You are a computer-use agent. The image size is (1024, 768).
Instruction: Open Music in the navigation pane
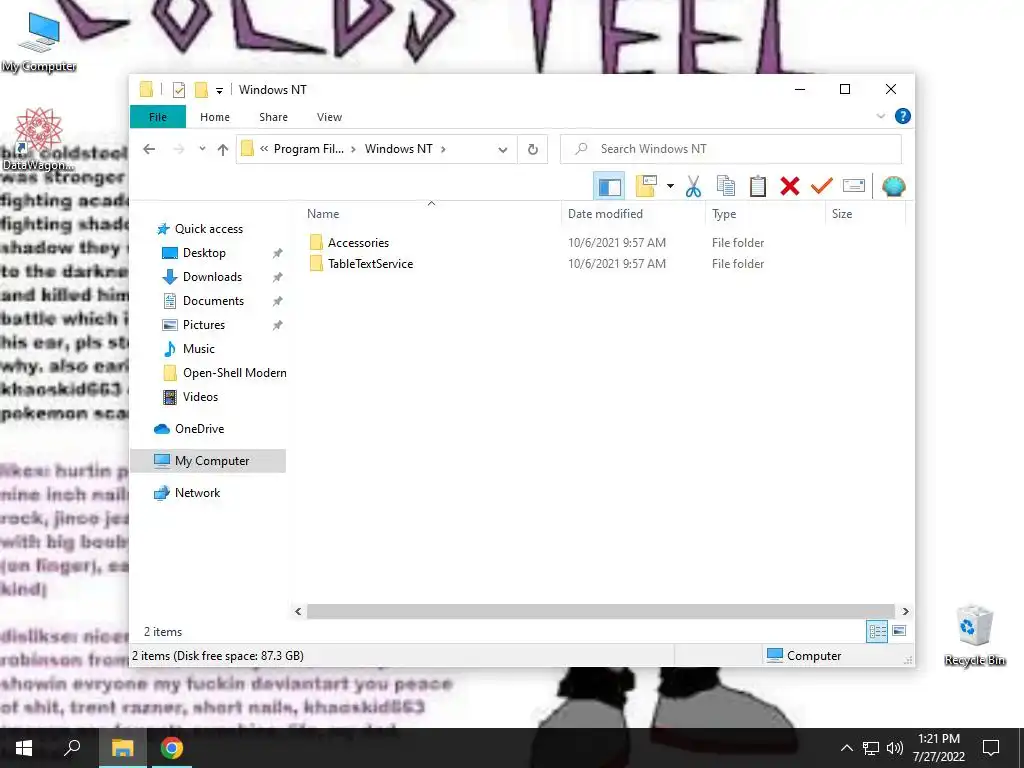pos(199,349)
